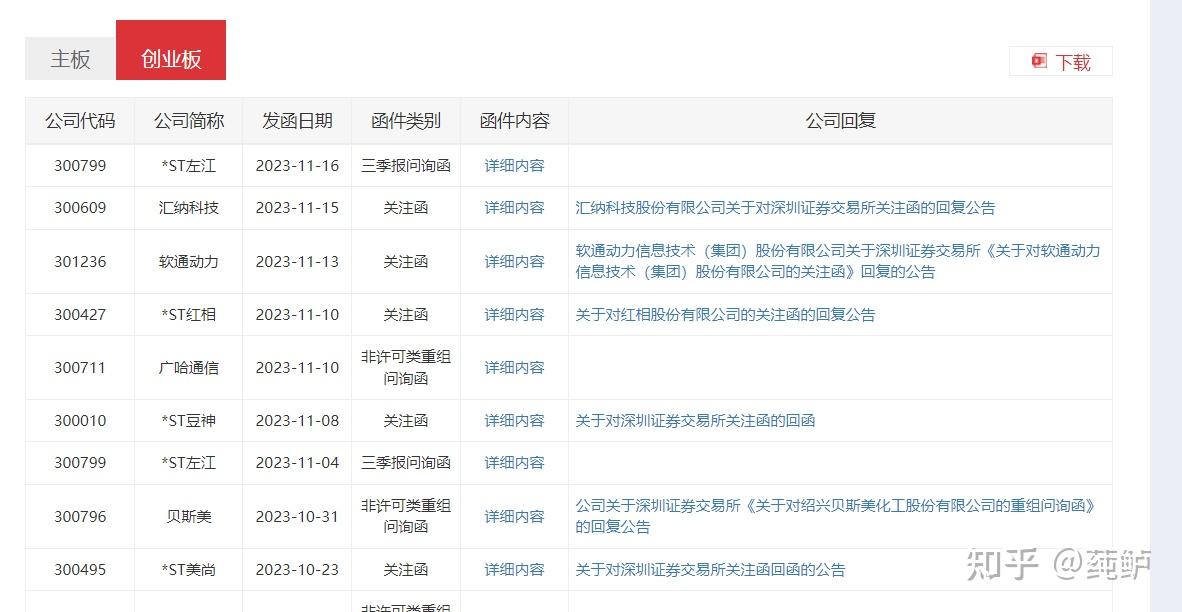Click the 发函日期 column header
The image size is (1182, 612).
pos(297,121)
